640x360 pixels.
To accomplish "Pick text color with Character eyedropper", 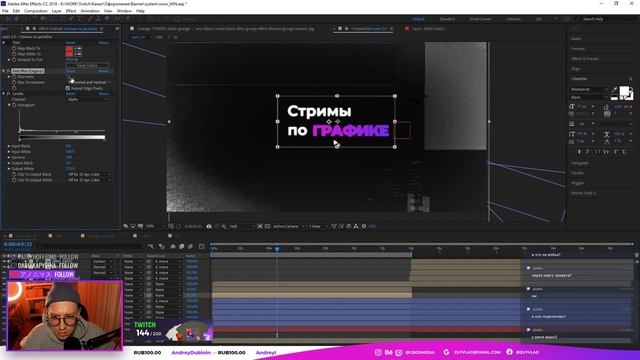I will tap(614, 89).
